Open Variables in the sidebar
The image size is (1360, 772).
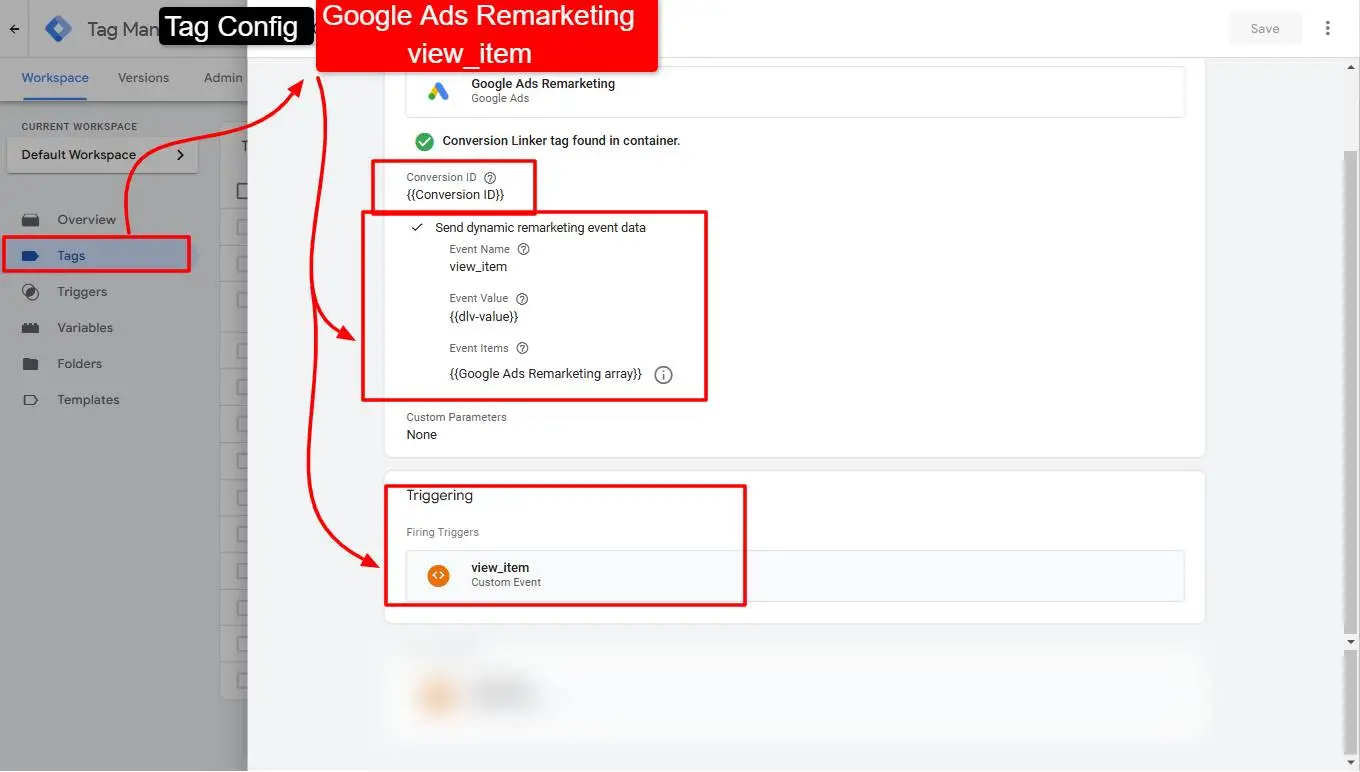tap(85, 328)
